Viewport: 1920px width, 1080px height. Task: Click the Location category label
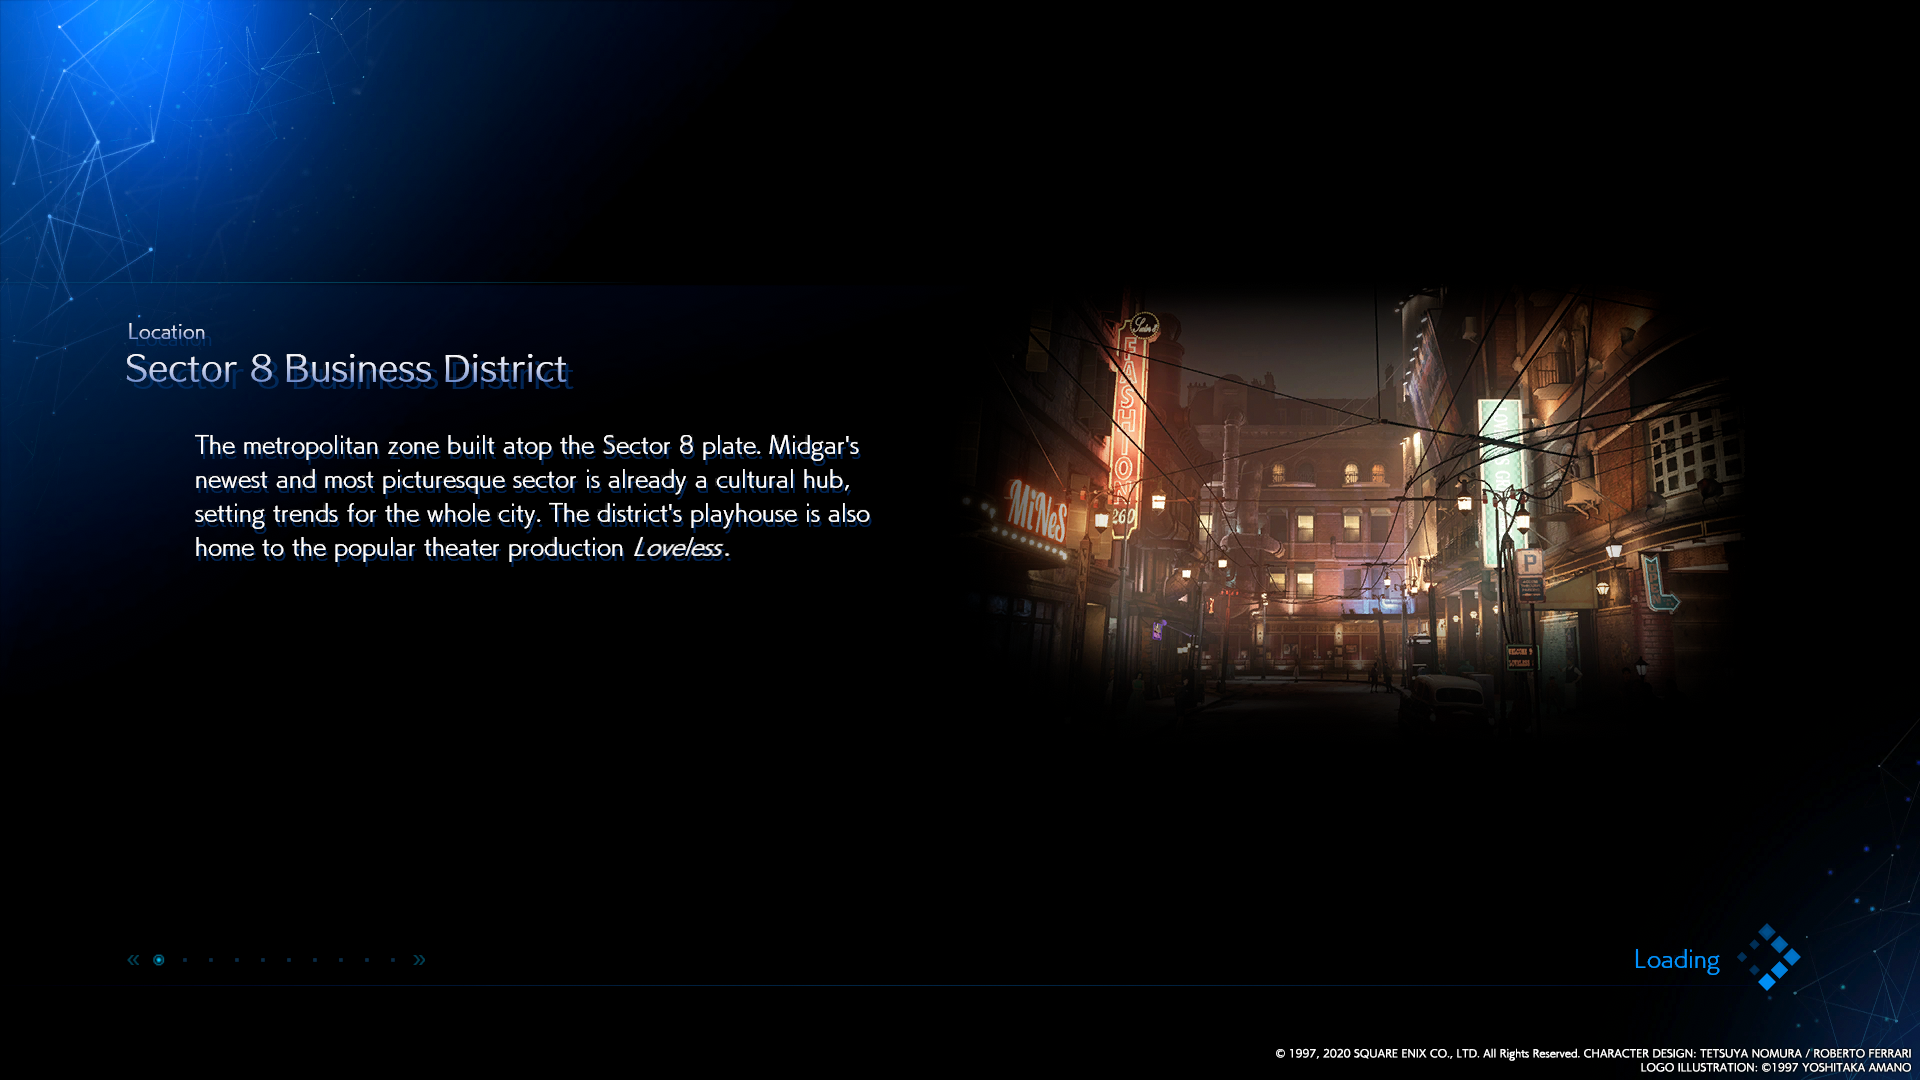click(x=166, y=332)
